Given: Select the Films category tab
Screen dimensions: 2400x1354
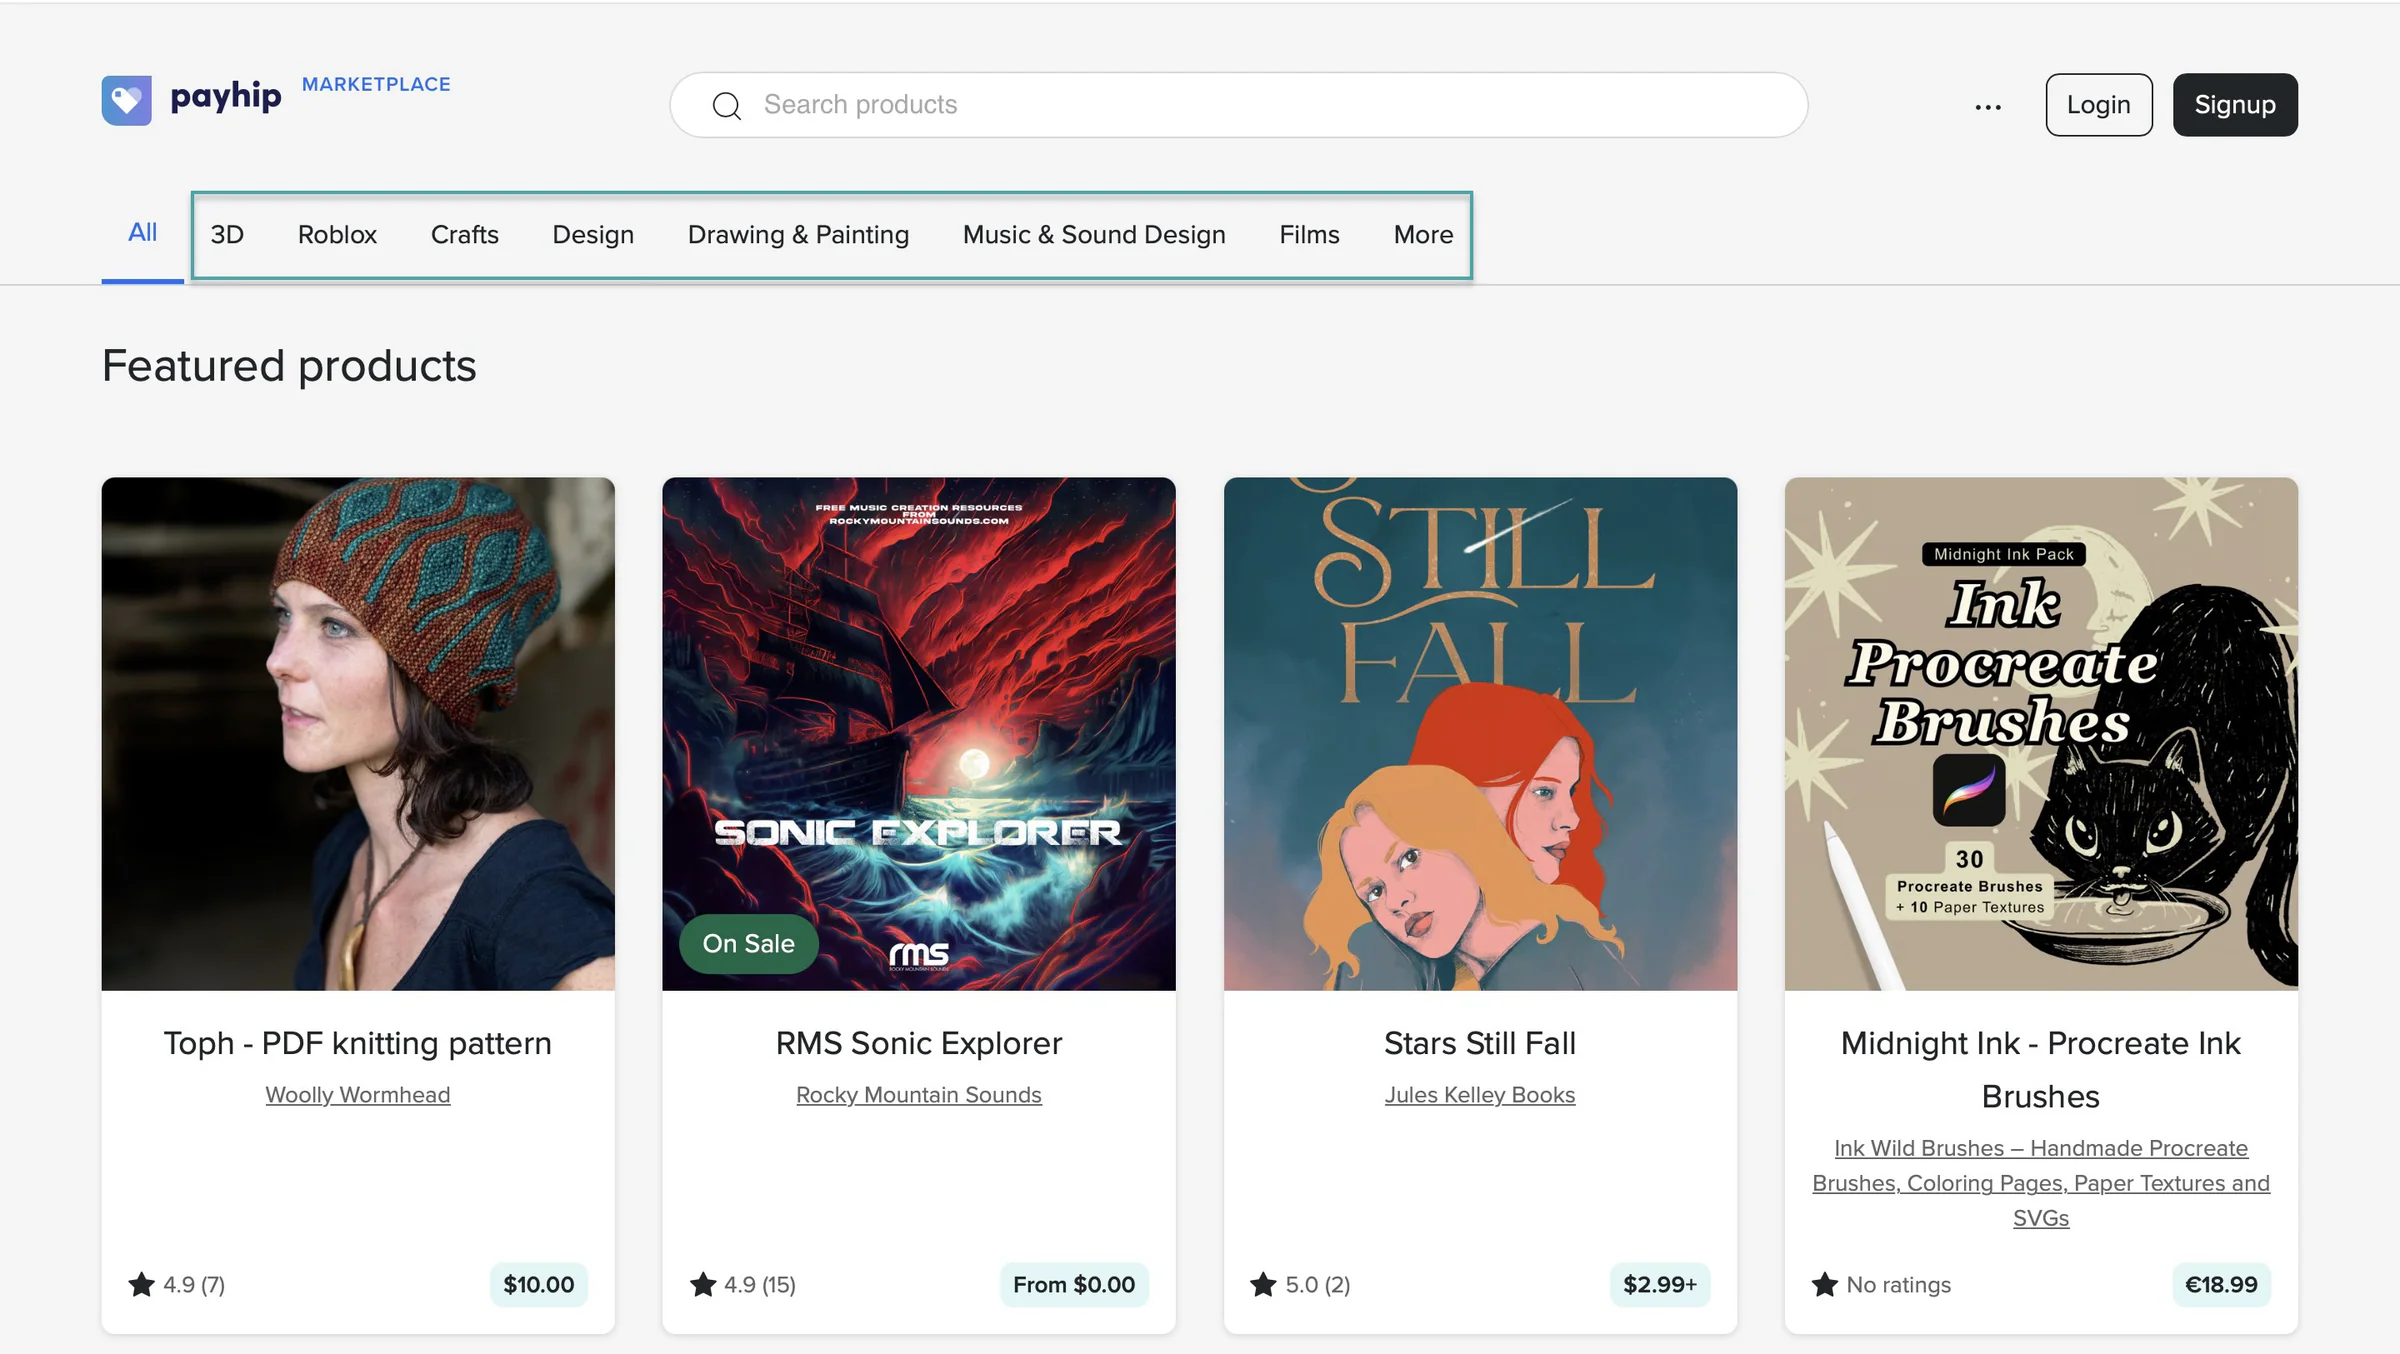Looking at the screenshot, I should click(1309, 235).
